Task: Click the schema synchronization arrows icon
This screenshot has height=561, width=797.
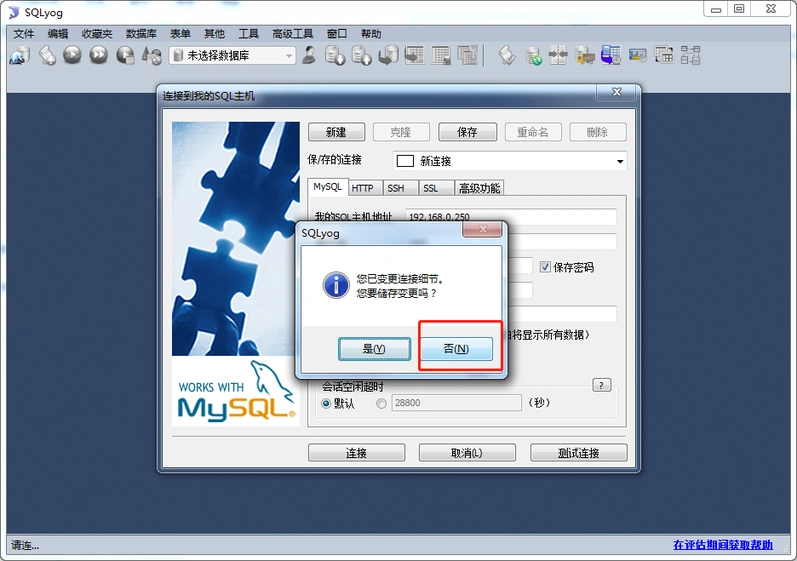Action: click(558, 55)
